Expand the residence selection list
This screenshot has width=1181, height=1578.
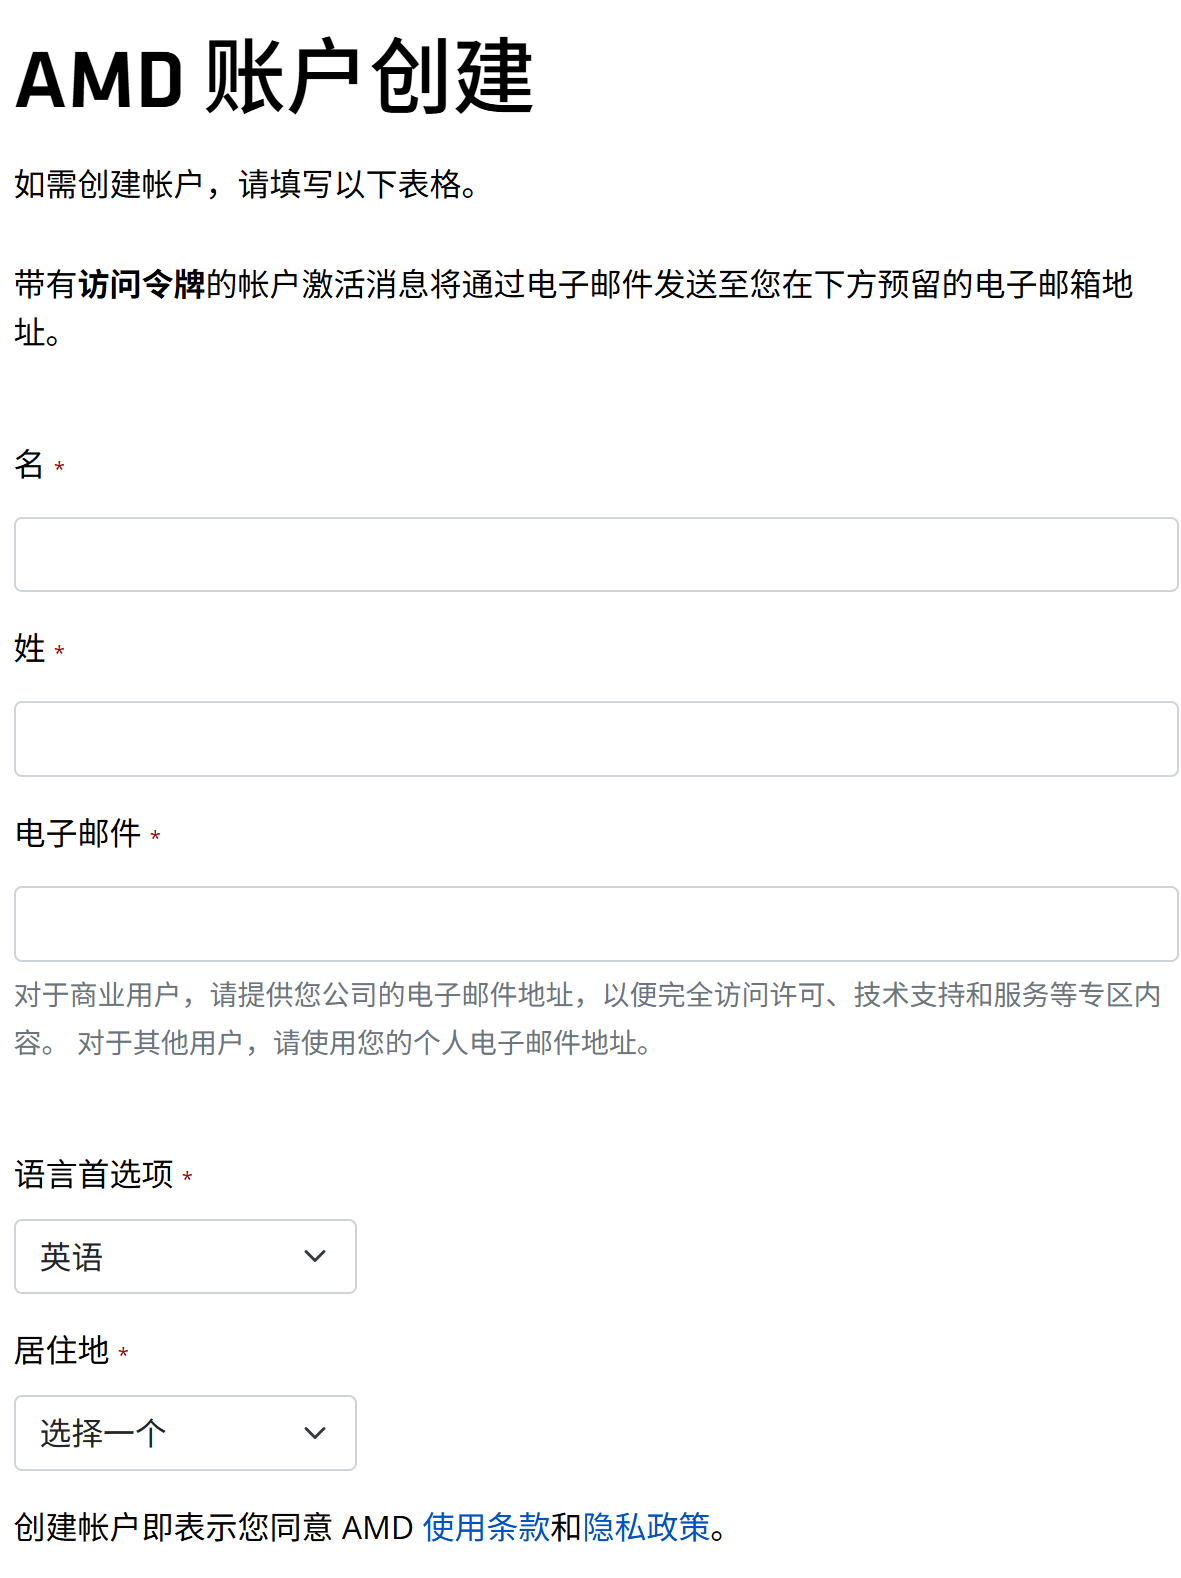(x=185, y=1432)
